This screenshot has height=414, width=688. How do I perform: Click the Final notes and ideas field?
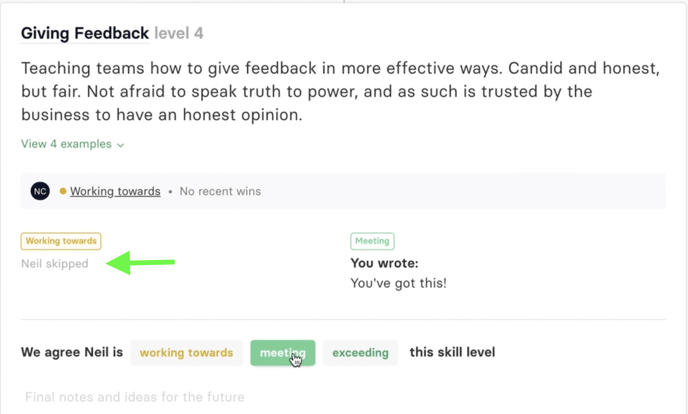click(134, 397)
